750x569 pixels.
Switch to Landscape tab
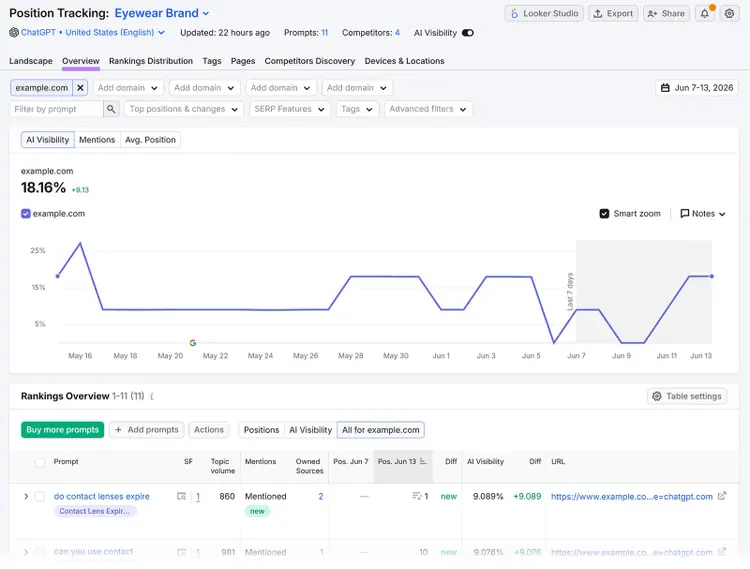coord(31,61)
